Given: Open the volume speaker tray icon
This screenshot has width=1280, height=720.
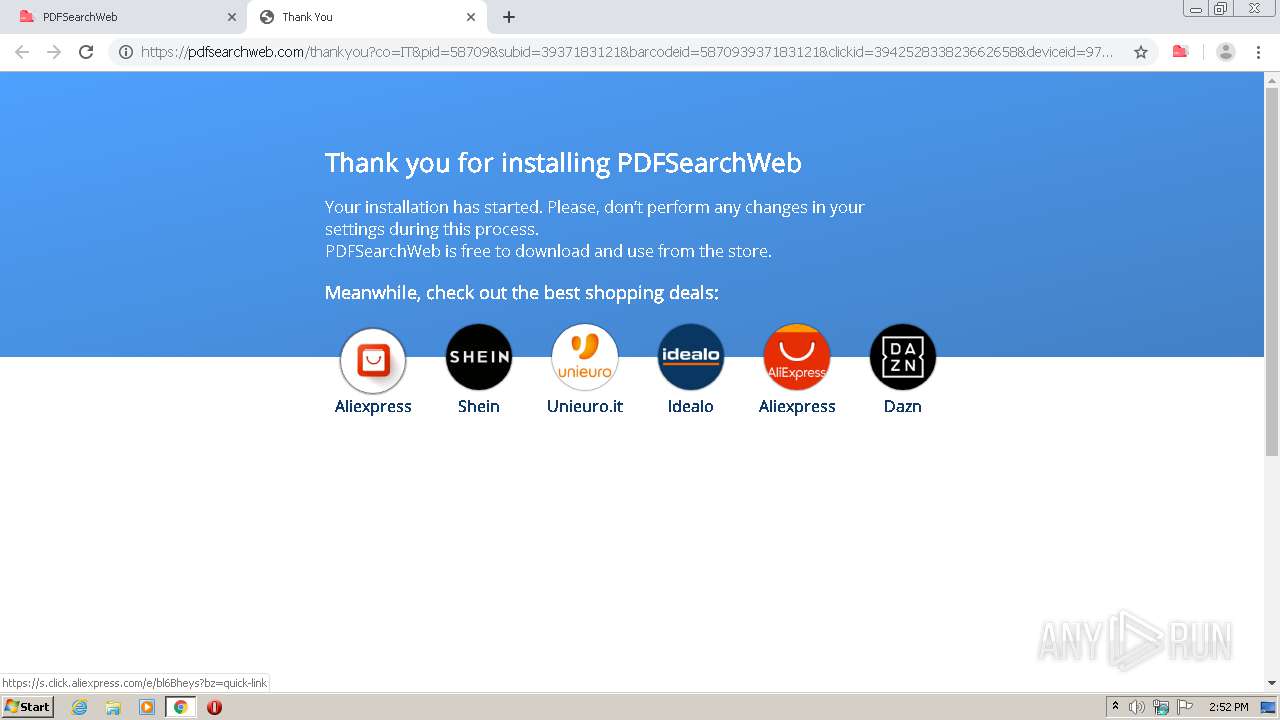Looking at the screenshot, I should pos(1137,707).
